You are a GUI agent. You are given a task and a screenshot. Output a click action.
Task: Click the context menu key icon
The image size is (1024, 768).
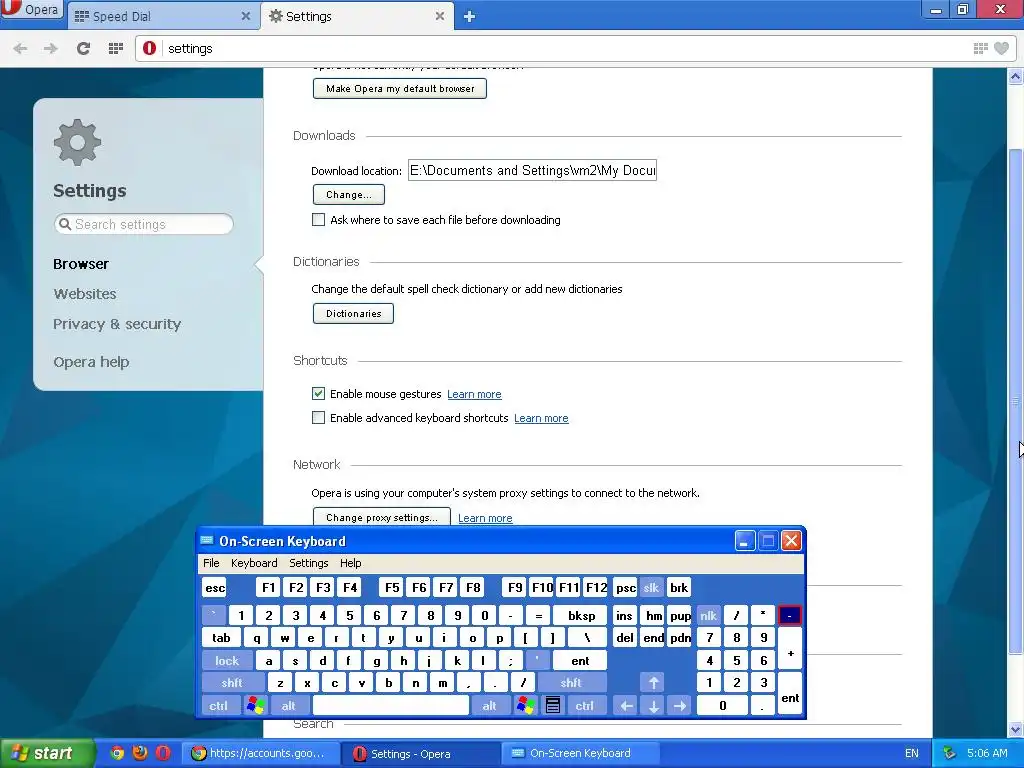click(x=552, y=706)
